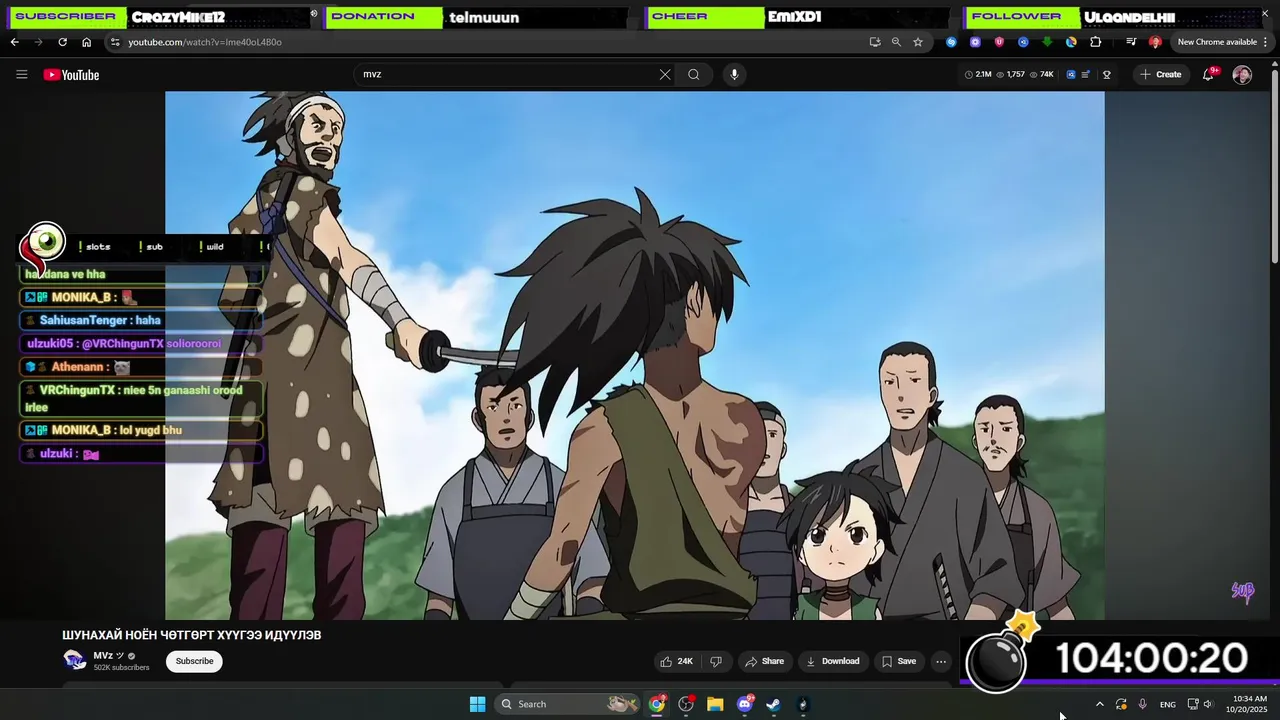Click the install app icon in address bar
The image size is (1280, 720).
(x=875, y=42)
